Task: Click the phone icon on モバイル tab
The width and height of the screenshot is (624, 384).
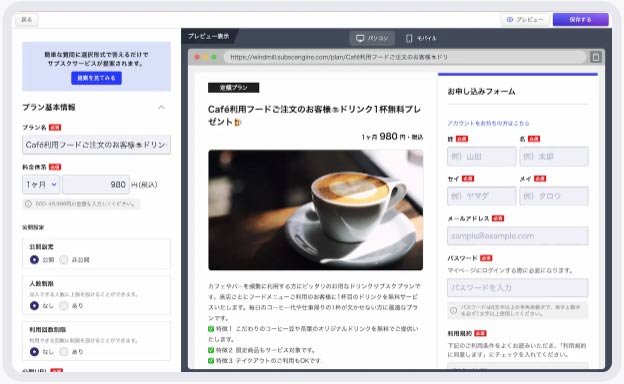Action: click(x=409, y=38)
